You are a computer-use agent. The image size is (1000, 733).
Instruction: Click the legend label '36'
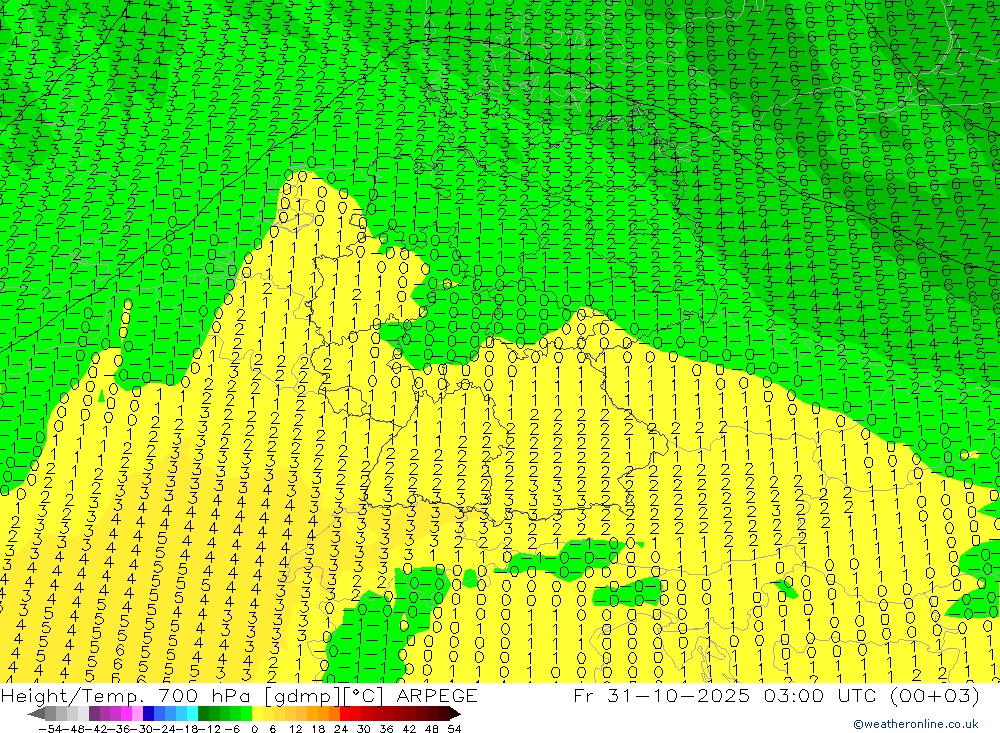pyautogui.click(x=386, y=729)
